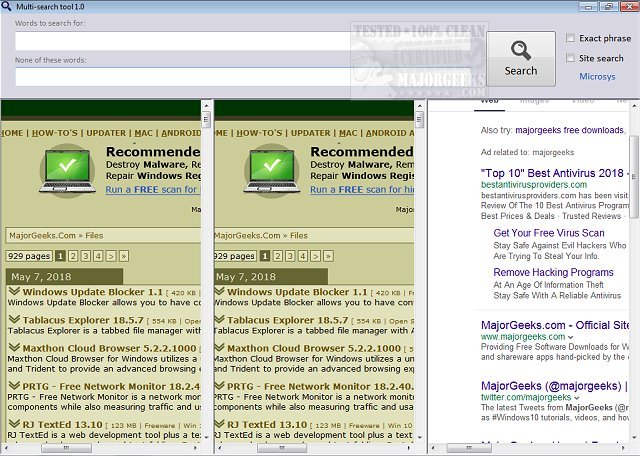Click right pane horizontal scrollbar thumb
Viewport: 640px width, 456px height.
(468, 448)
